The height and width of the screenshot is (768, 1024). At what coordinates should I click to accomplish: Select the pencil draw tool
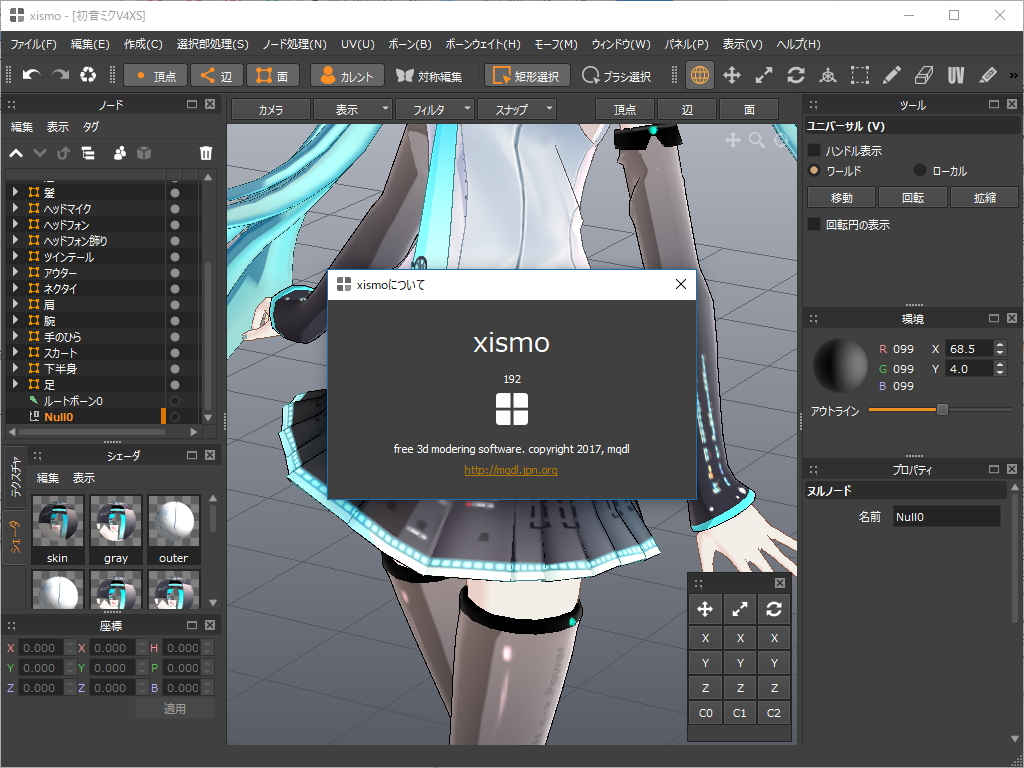(x=891, y=75)
